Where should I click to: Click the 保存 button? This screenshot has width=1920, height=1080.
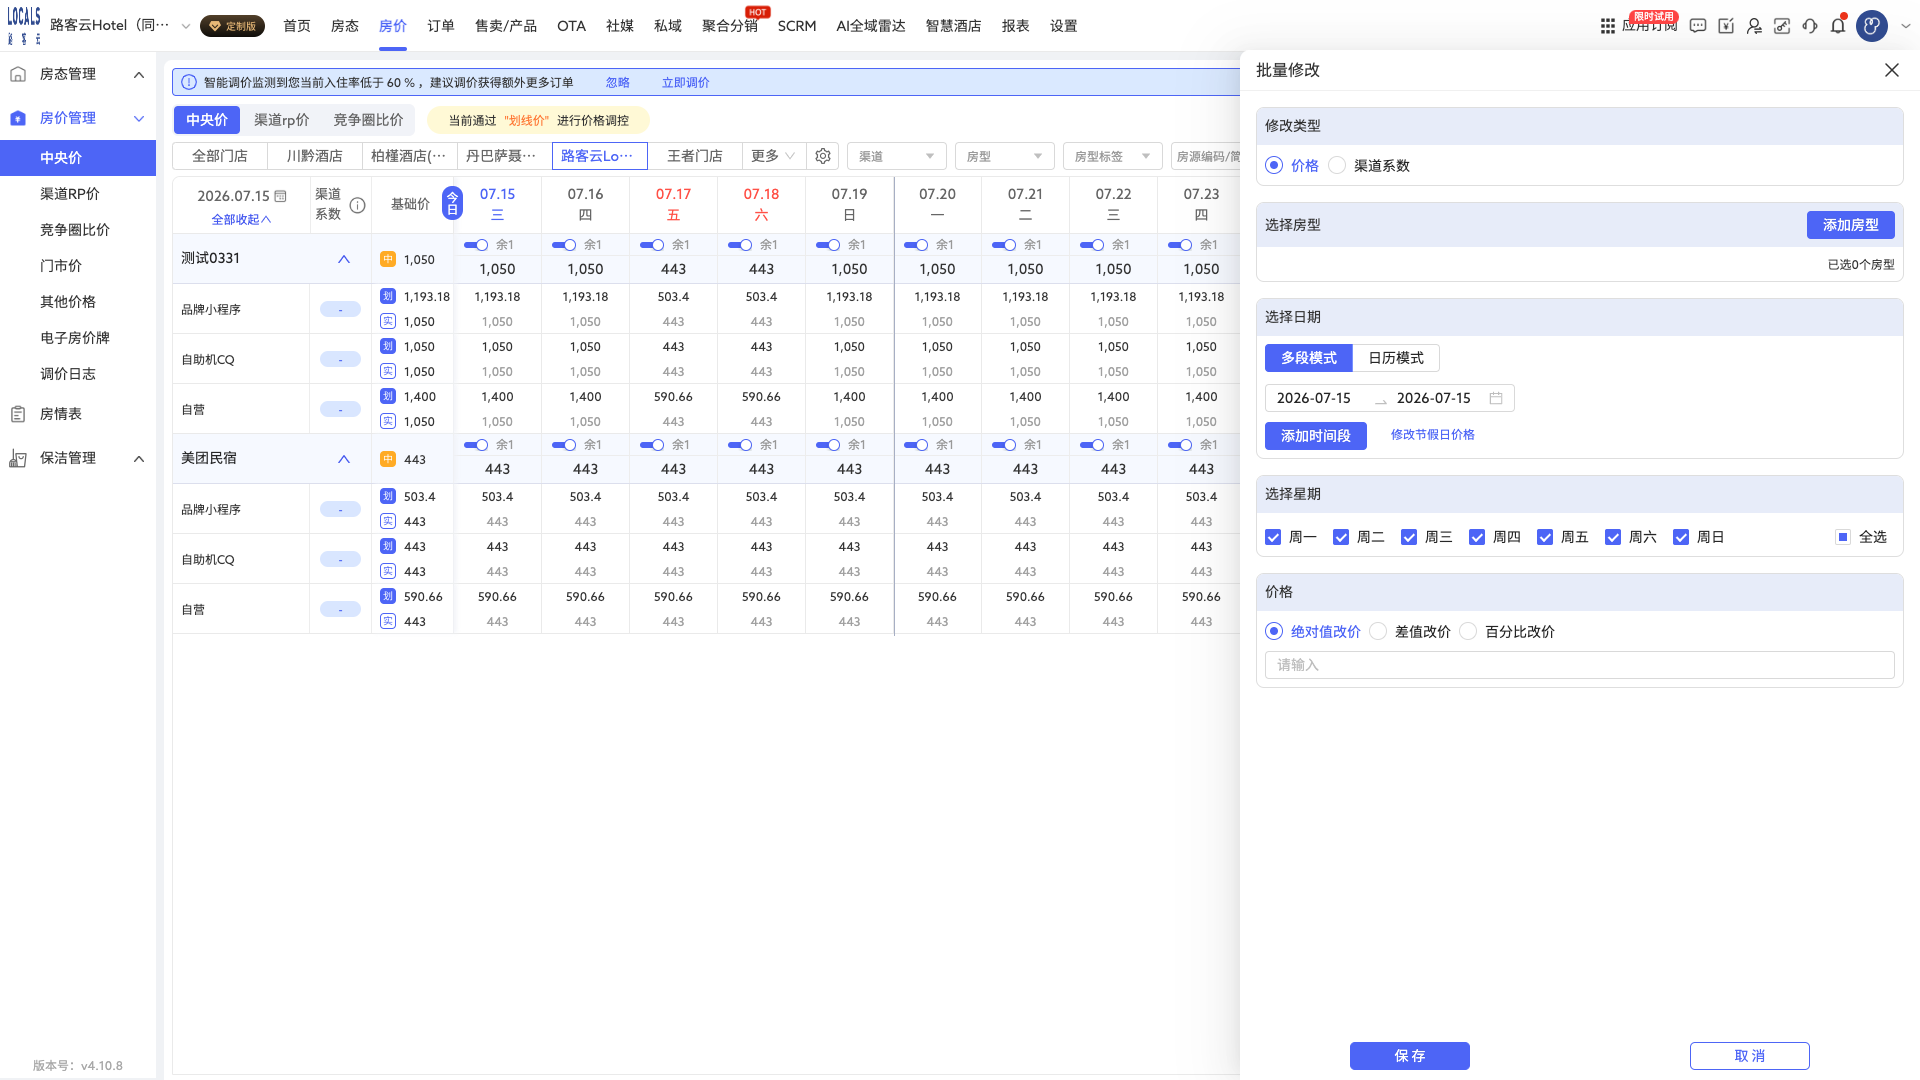[x=1410, y=1056]
